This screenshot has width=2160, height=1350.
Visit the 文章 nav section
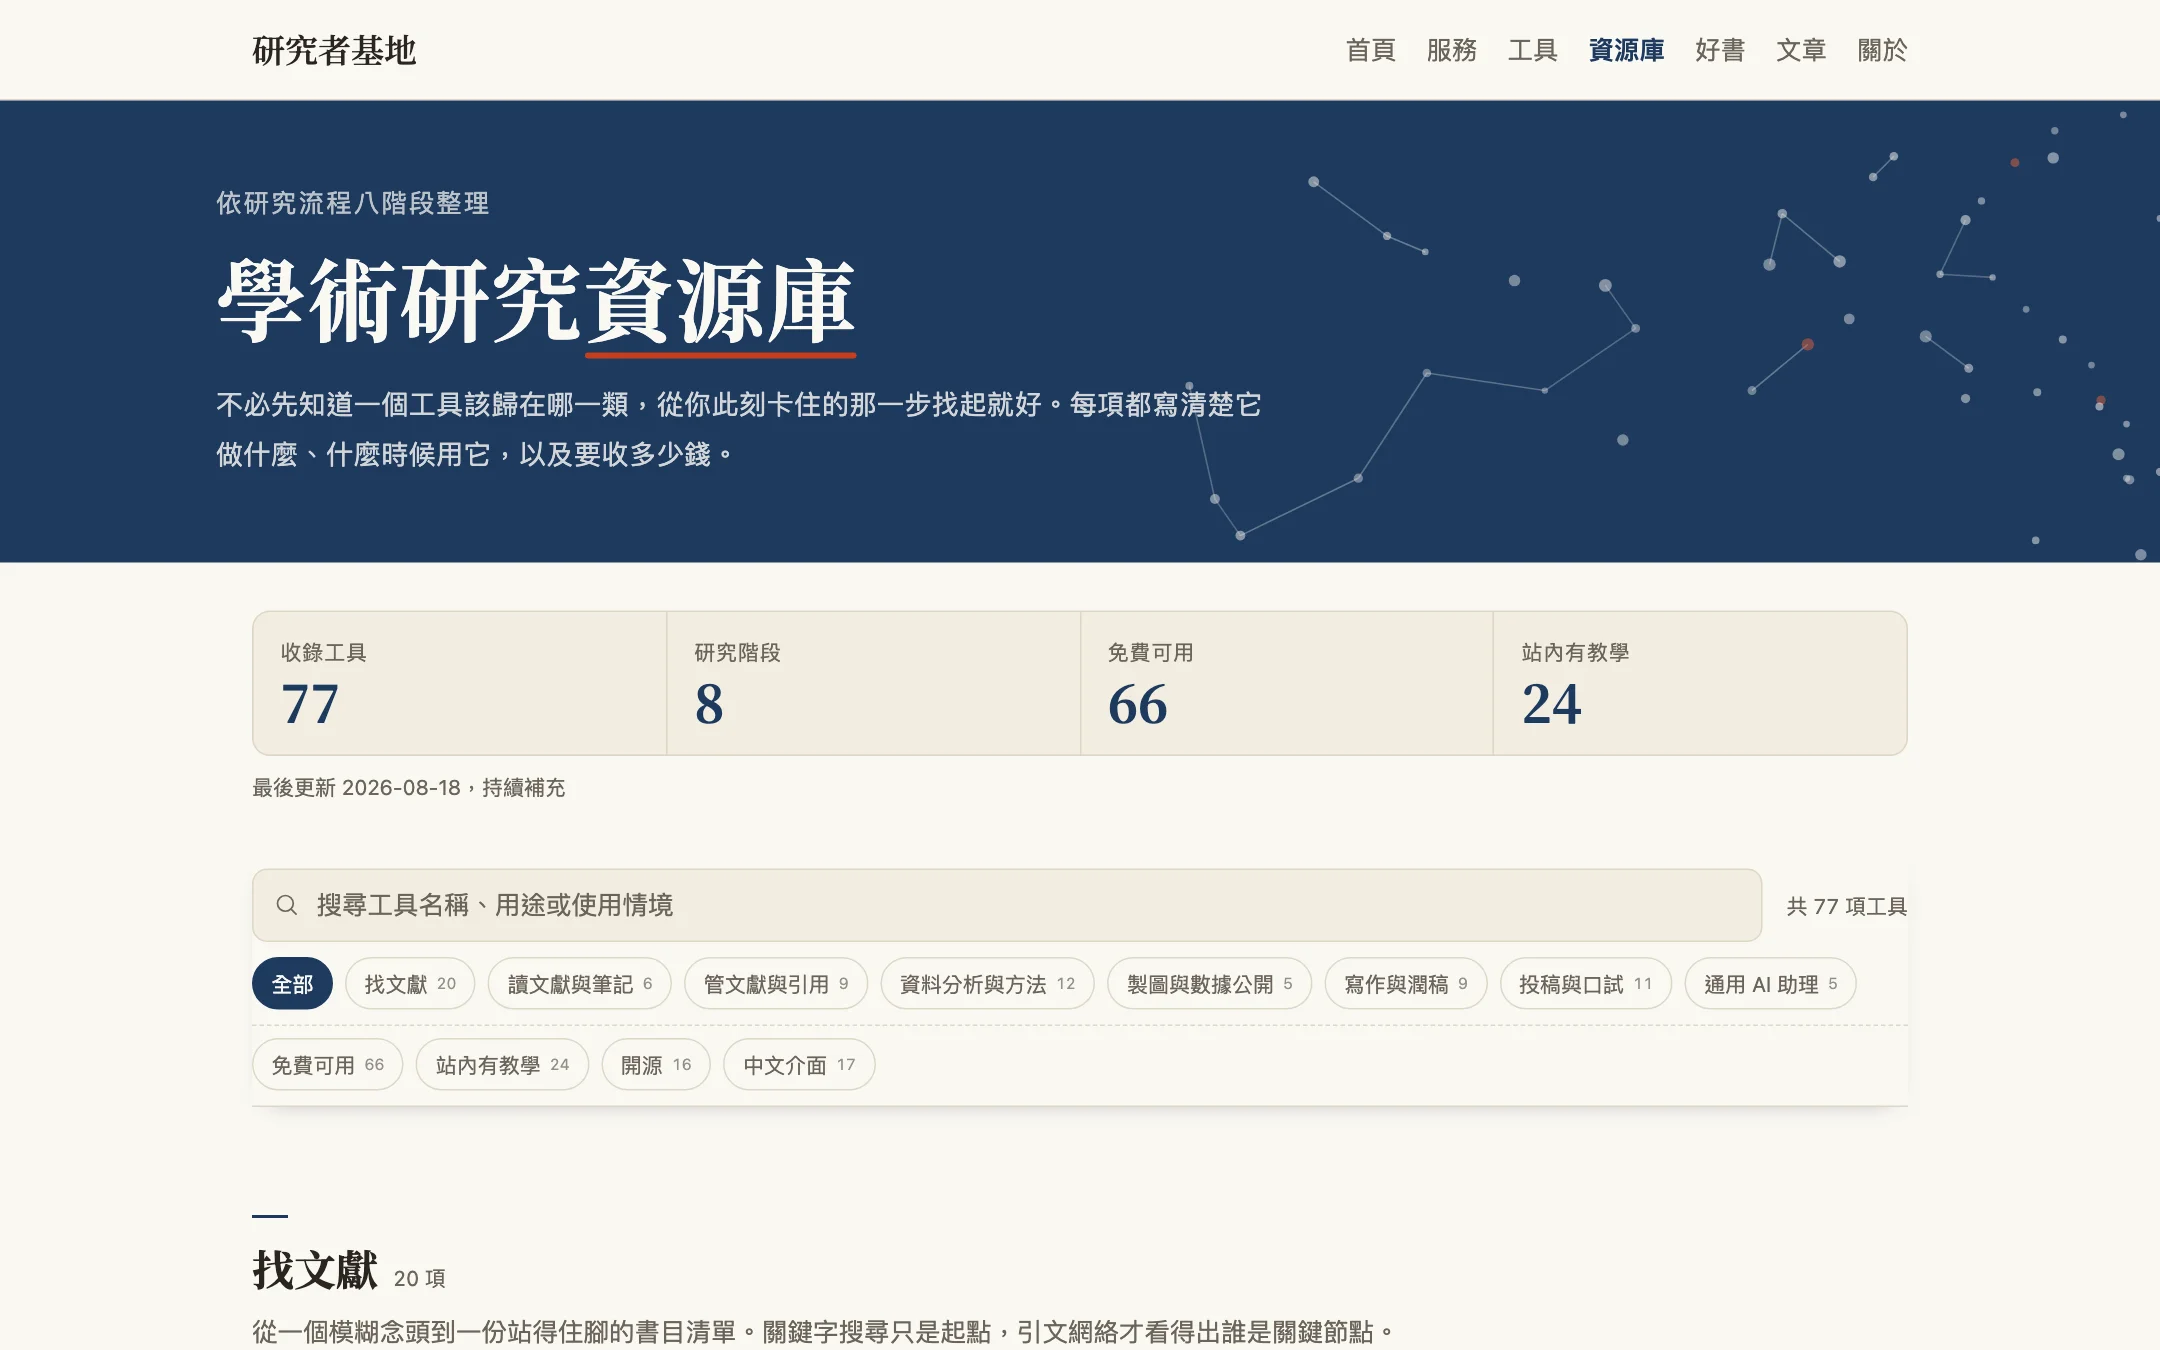coord(1801,50)
